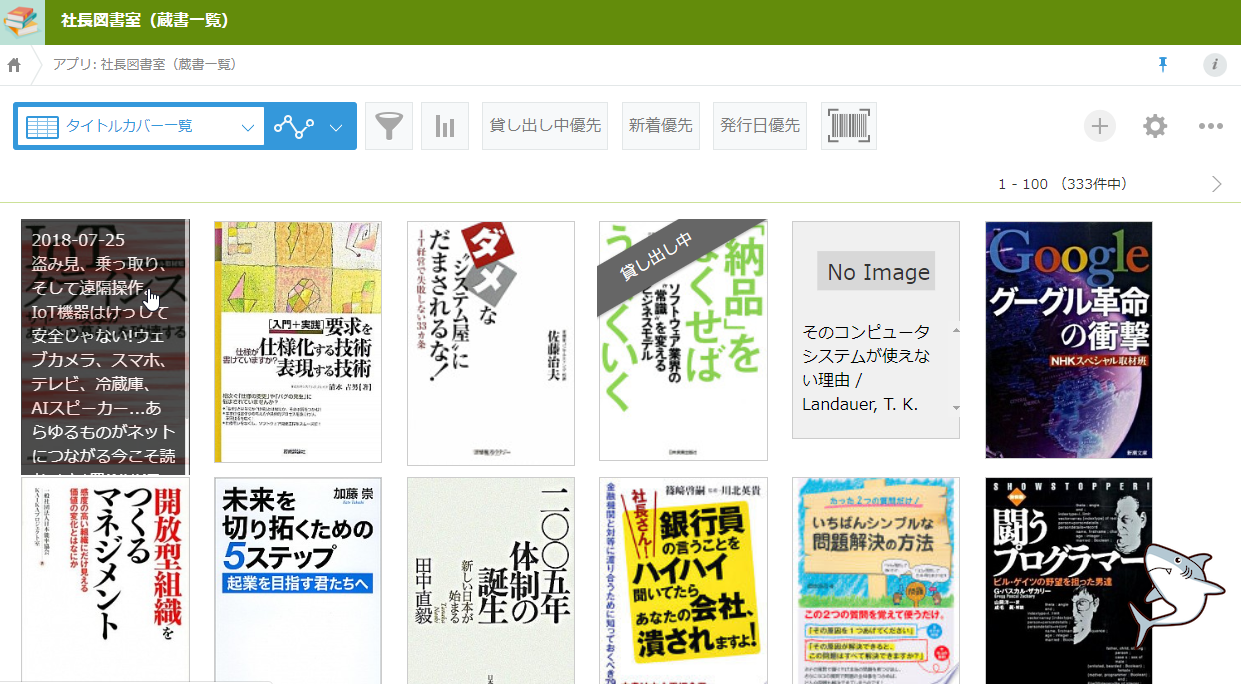Go to the home portal icon
The height and width of the screenshot is (684, 1241).
point(14,65)
